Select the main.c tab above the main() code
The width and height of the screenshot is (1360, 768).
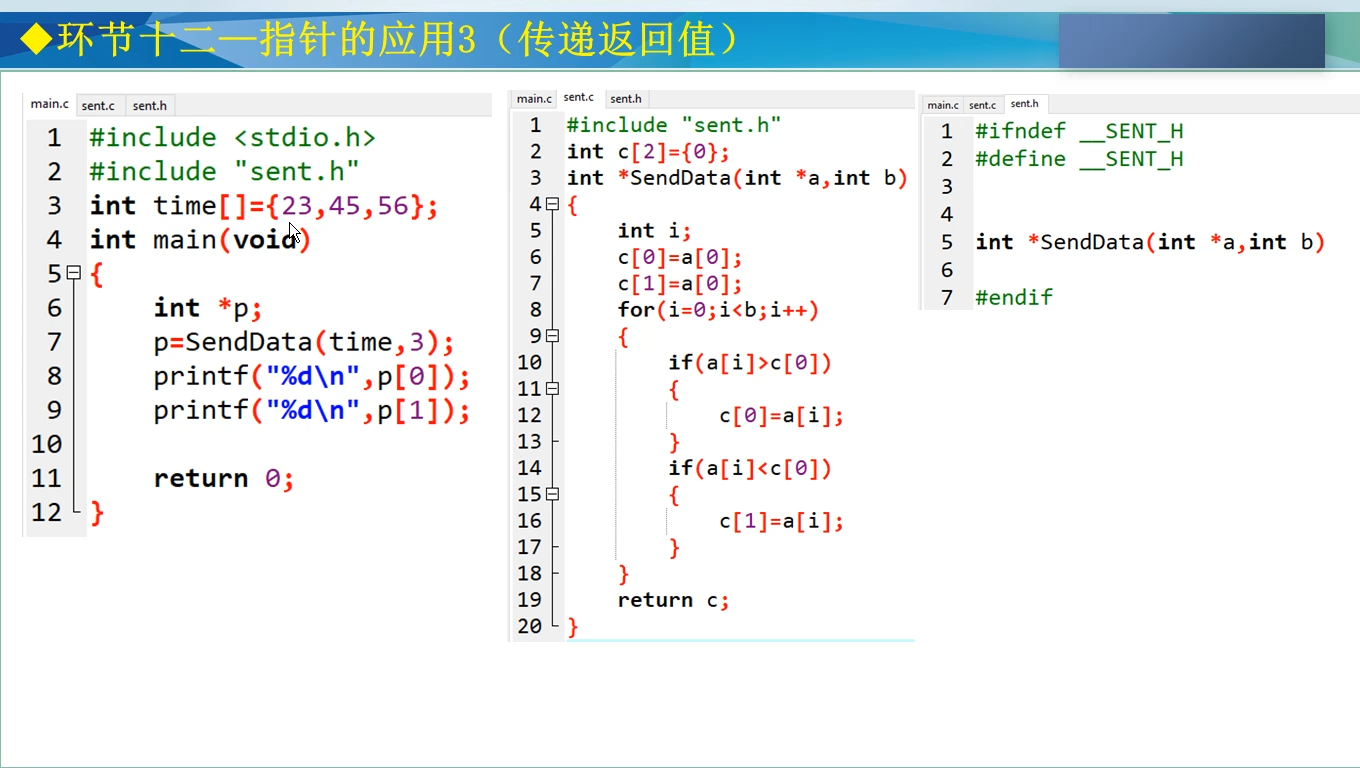[50, 104]
